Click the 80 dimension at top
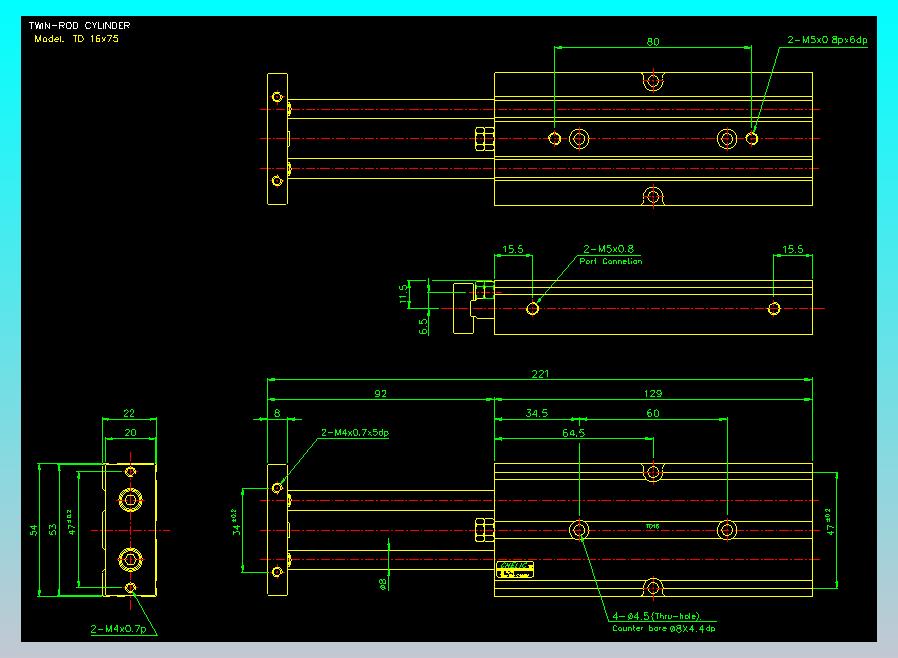Screen dimensions: 898x658 tap(653, 42)
